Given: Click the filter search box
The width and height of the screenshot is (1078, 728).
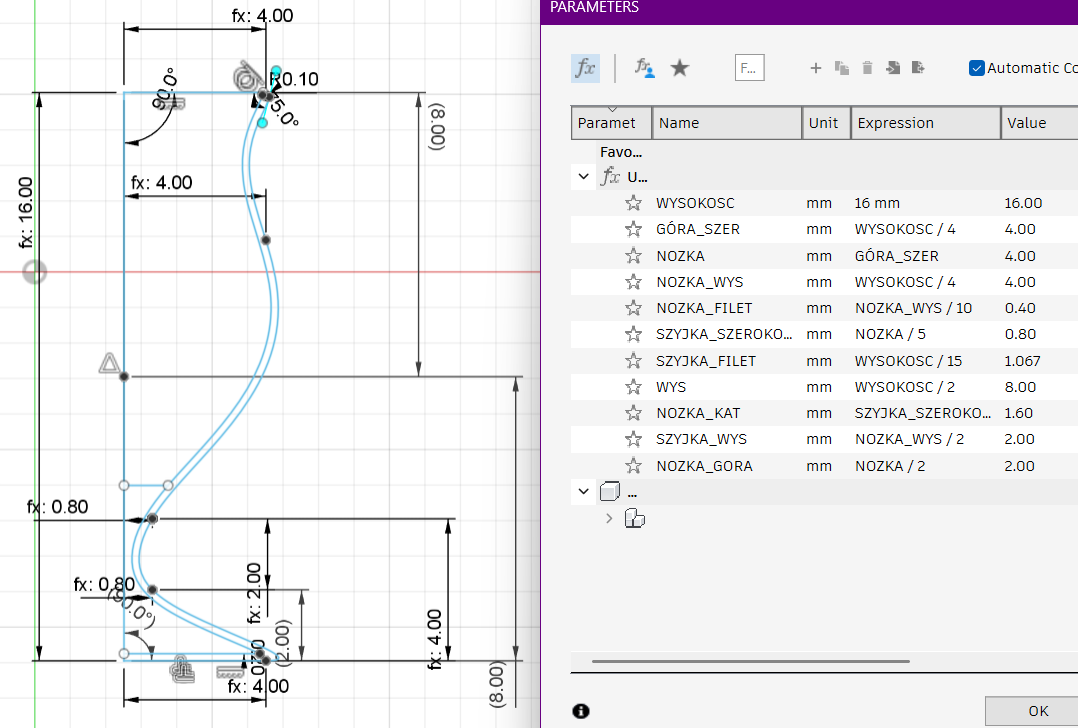Looking at the screenshot, I should click(x=749, y=68).
